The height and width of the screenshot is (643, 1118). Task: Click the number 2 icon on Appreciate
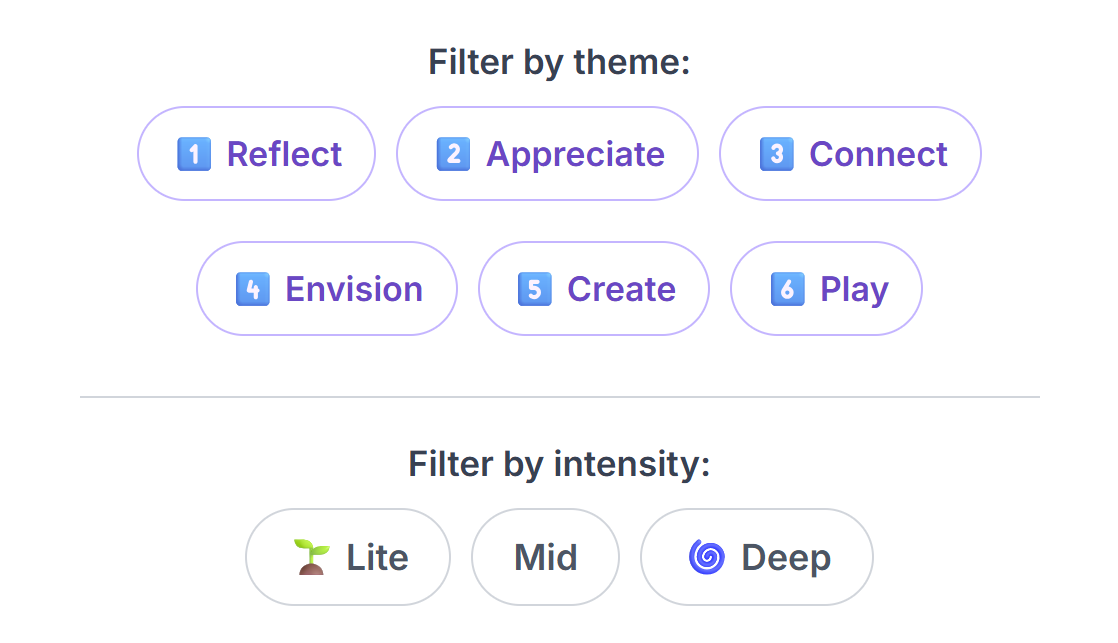tap(452, 154)
